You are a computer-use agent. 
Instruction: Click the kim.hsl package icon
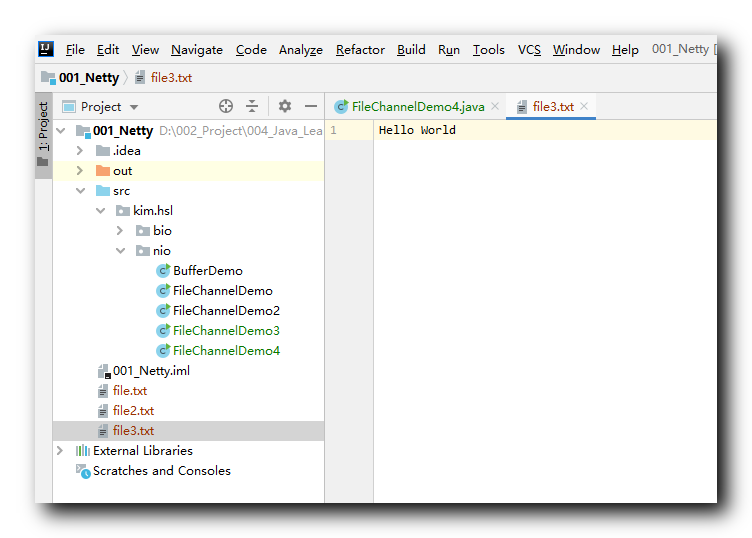click(123, 211)
